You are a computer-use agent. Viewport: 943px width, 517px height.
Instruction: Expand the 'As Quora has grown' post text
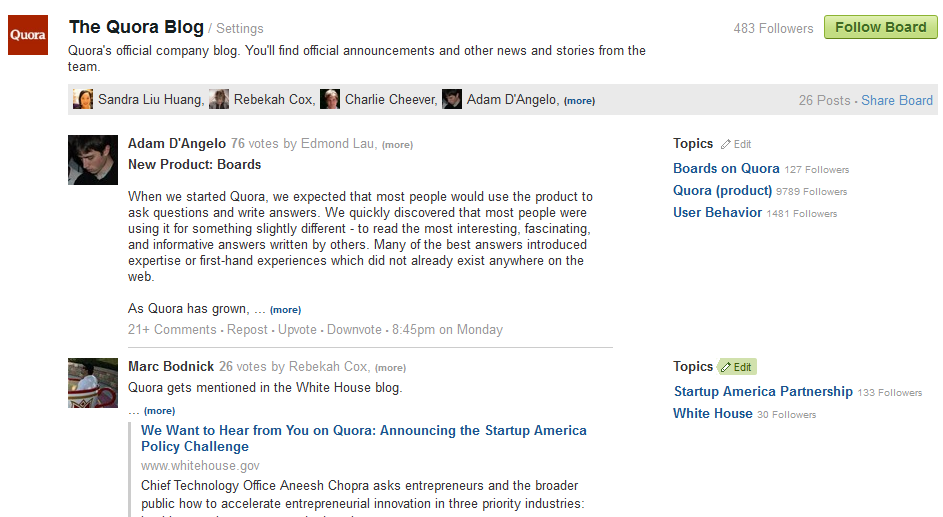point(285,310)
